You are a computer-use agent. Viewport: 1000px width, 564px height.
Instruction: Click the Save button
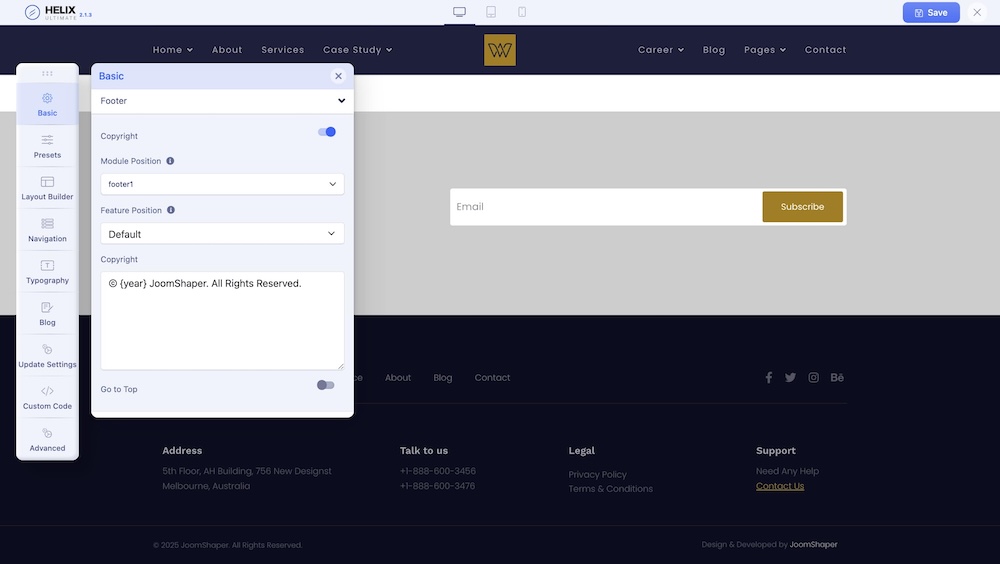930,13
